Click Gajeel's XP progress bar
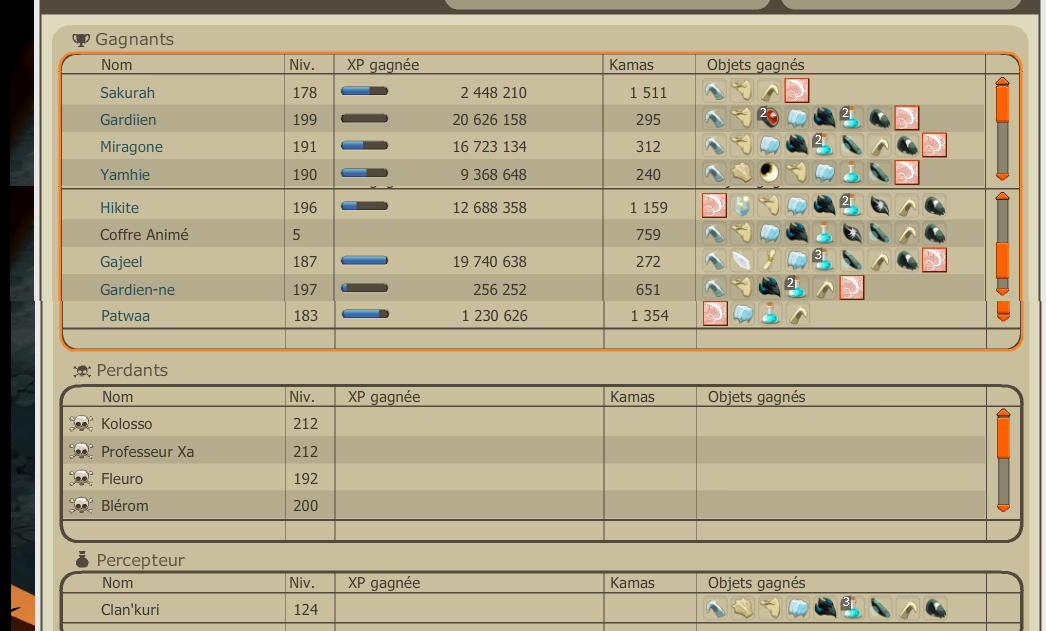Viewport: 1046px width, 631px height. [364, 260]
